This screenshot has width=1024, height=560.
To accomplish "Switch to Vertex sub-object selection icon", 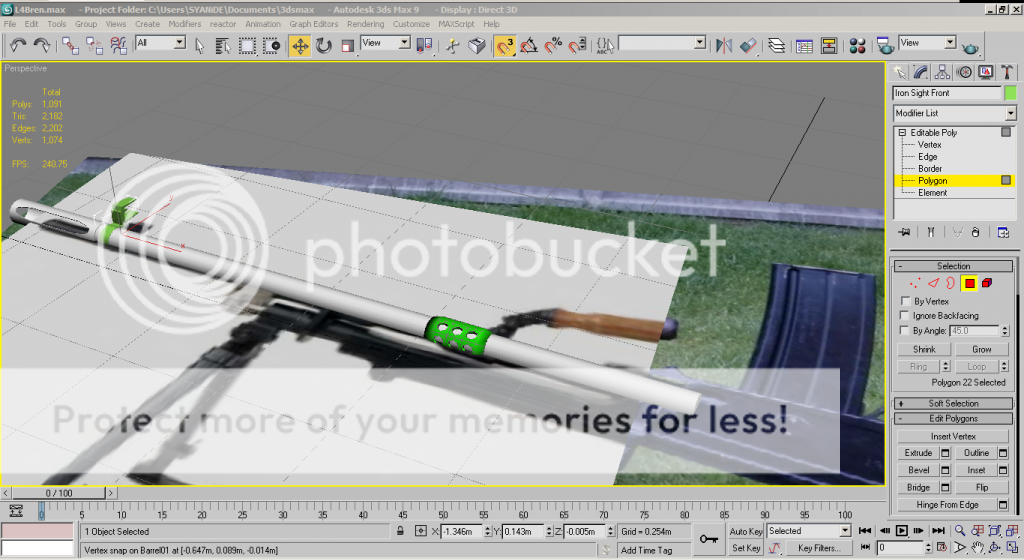I will 914,284.
